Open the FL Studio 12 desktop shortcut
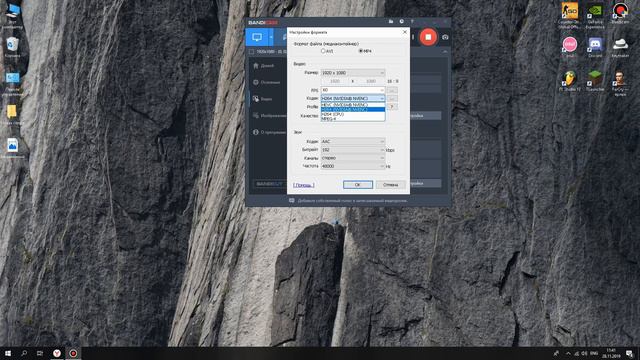Image resolution: width=640 pixels, height=360 pixels. coord(569,80)
